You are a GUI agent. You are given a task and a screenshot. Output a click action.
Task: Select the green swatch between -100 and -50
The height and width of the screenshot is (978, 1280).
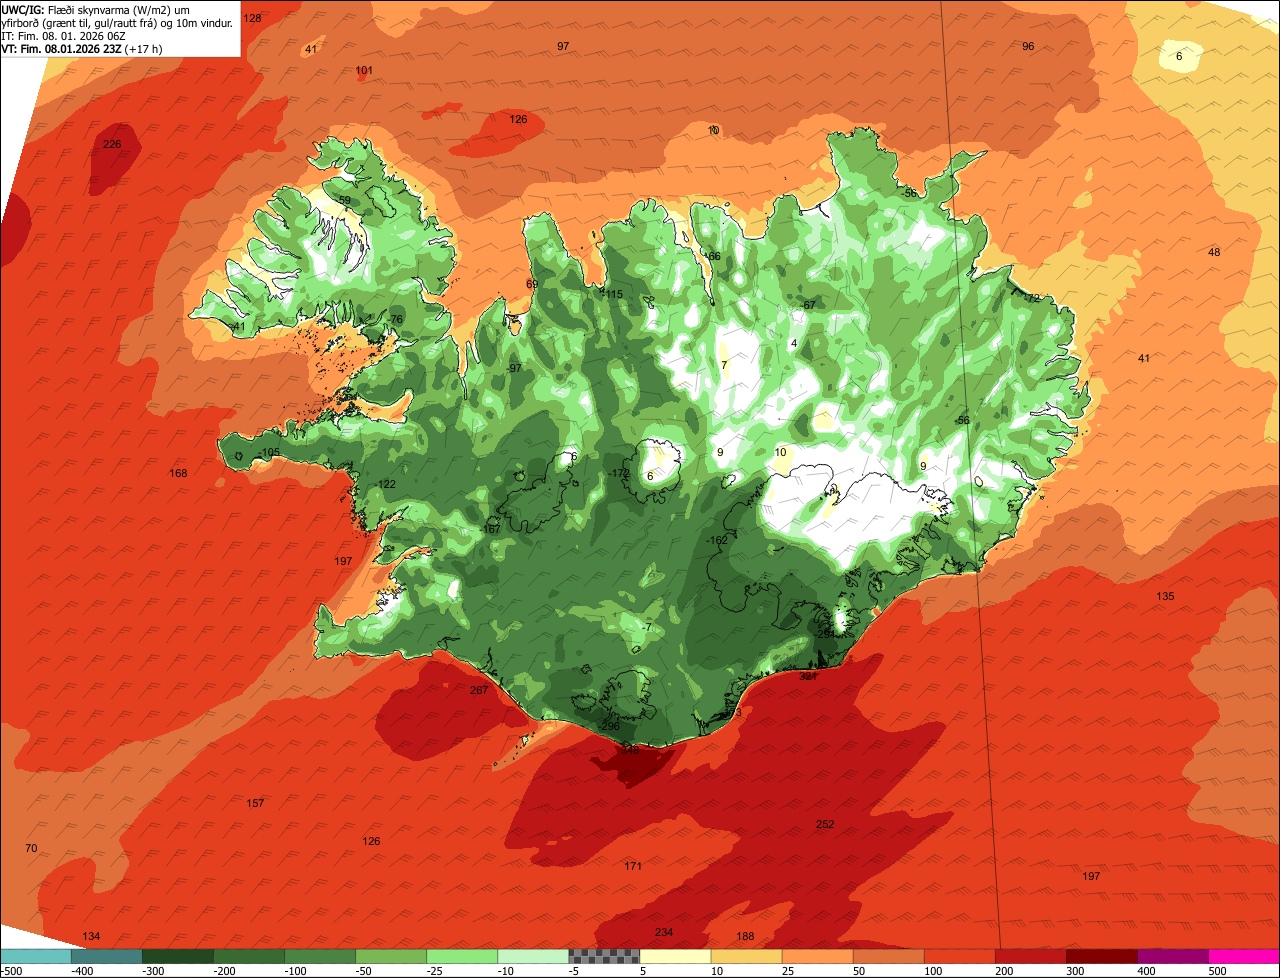pos(320,956)
